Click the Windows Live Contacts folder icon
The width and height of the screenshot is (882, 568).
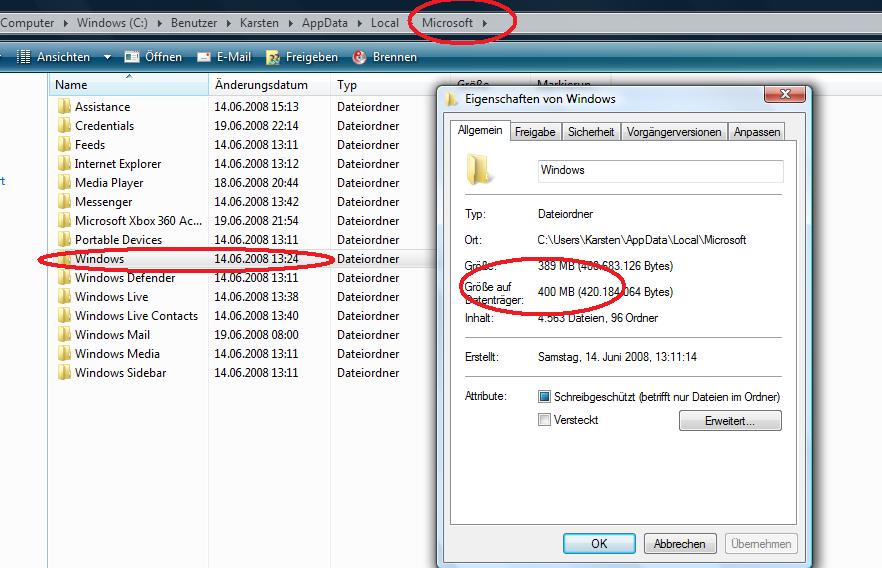point(65,315)
